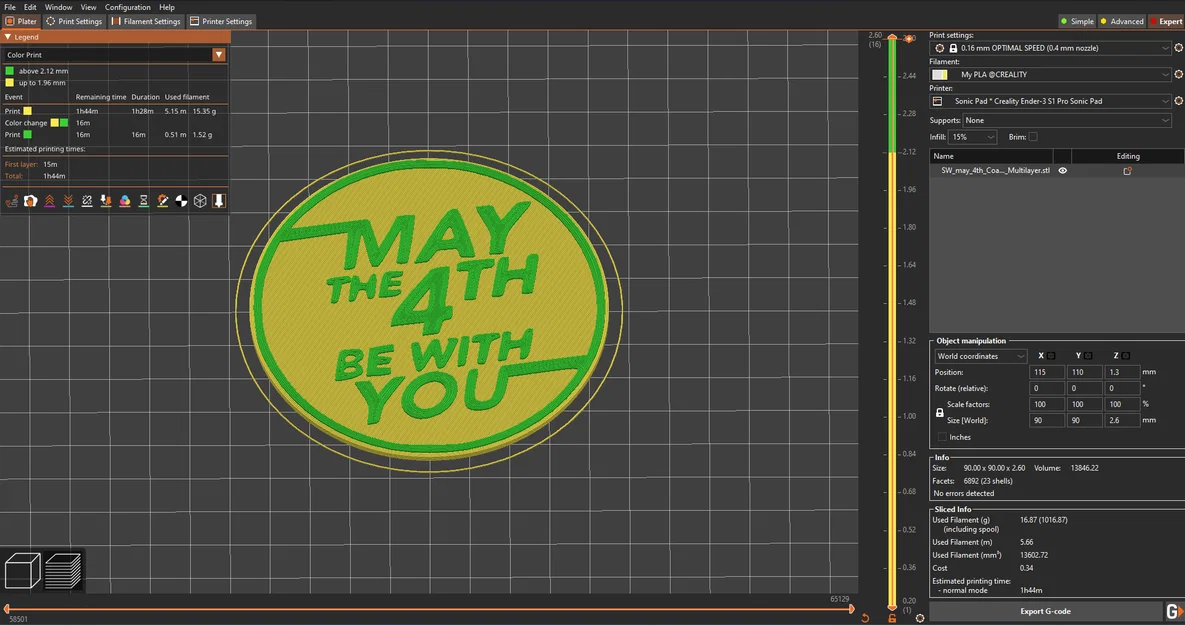The width and height of the screenshot is (1185, 625).
Task: Open print settings editor via its gear icon
Action: [x=1178, y=47]
